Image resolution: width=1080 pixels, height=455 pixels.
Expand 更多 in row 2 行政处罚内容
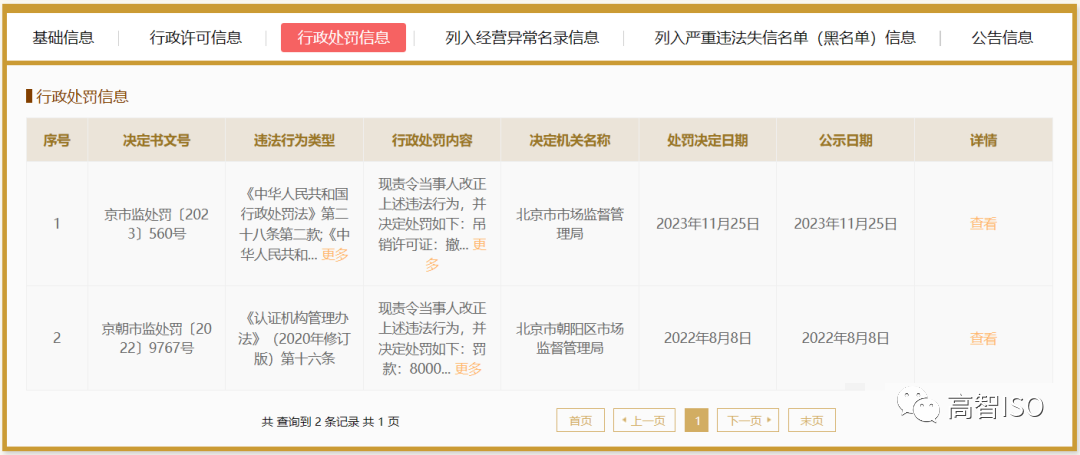pyautogui.click(x=468, y=369)
